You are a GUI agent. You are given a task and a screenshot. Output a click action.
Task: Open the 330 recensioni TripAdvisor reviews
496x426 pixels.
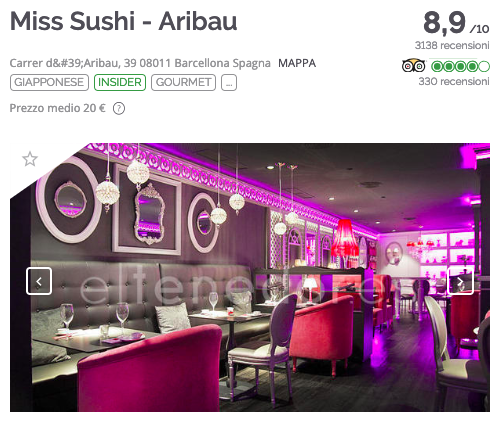click(x=454, y=81)
